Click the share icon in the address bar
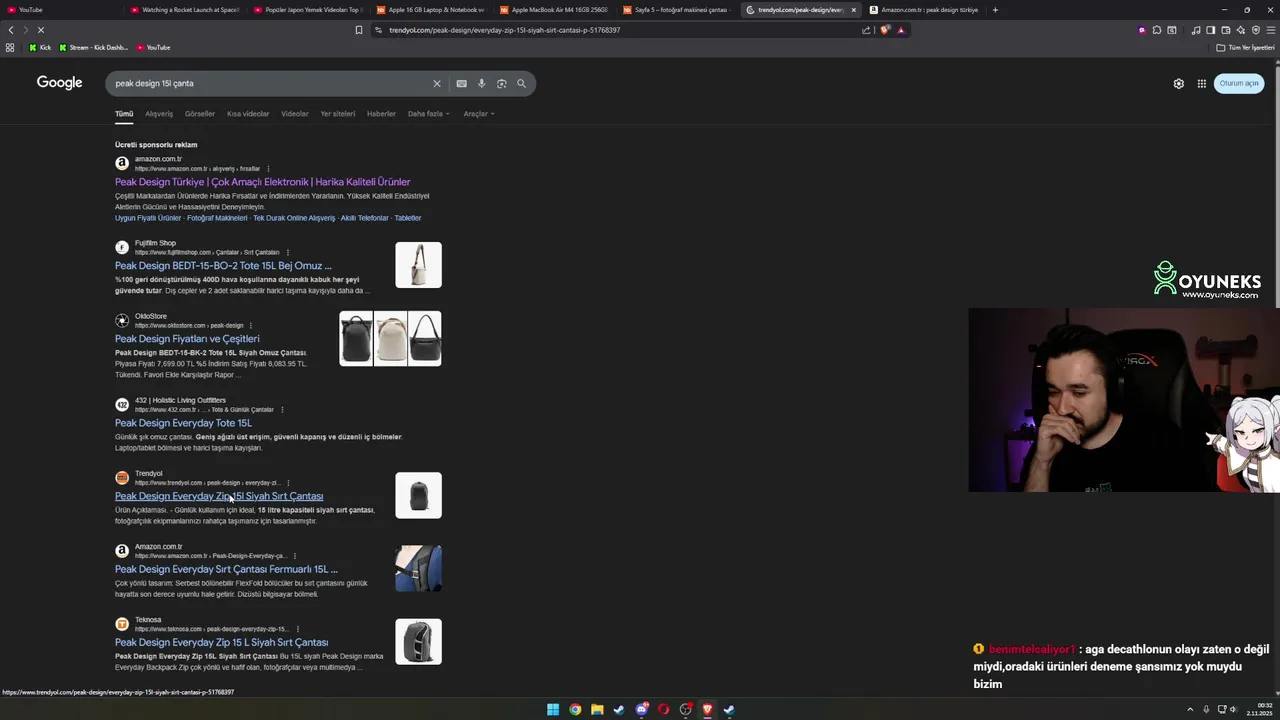 866,30
